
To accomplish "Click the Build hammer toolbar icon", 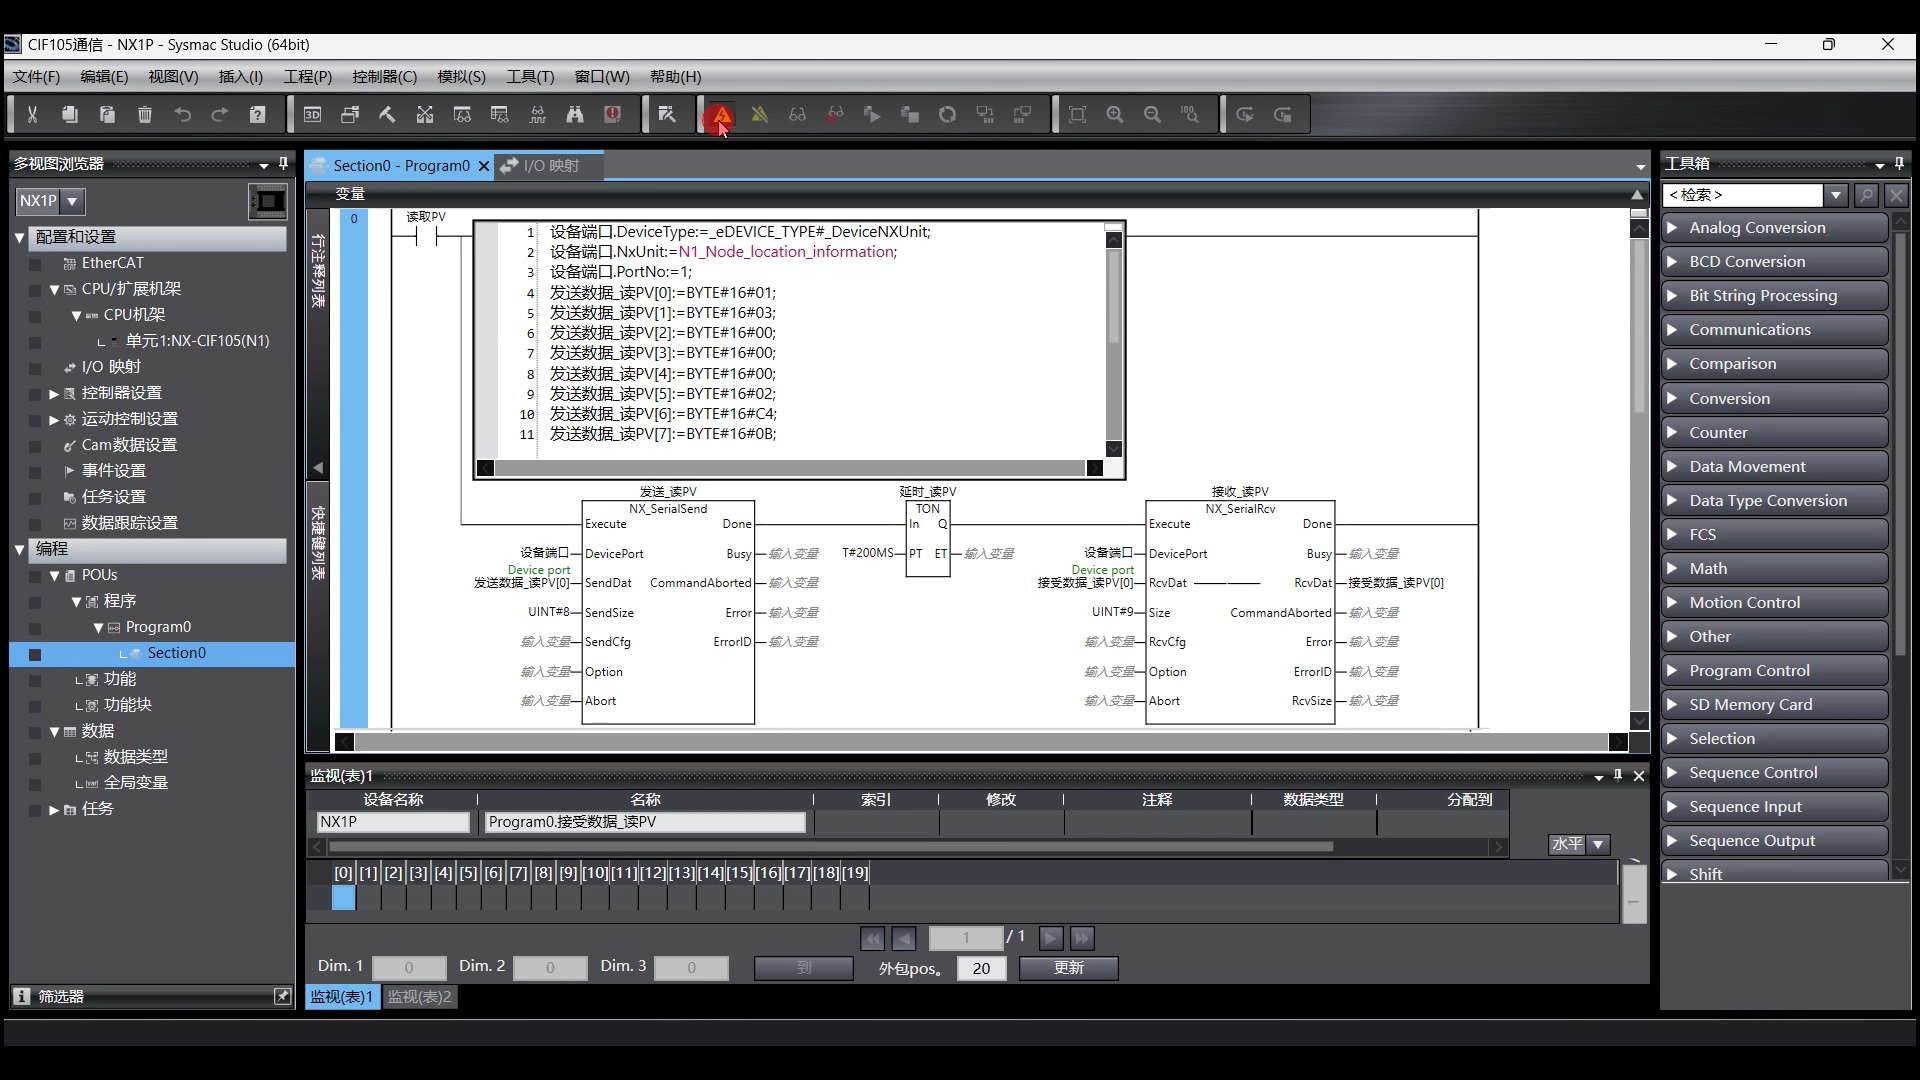I will pos(387,115).
